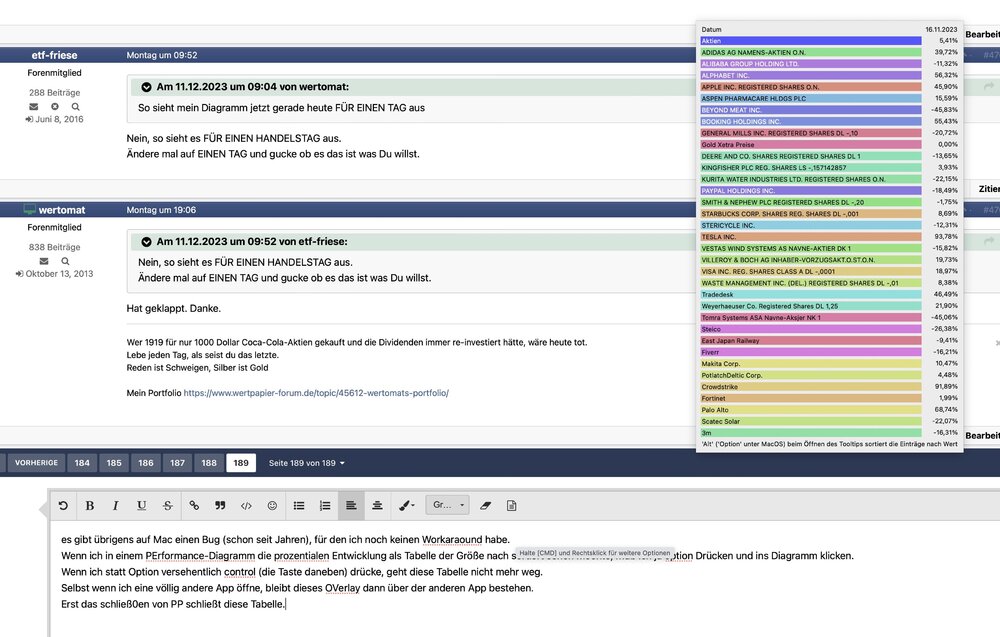The image size is (1000, 637).
Task: Click the ignore-user circle icon under etf-friese
Action: 55,106
